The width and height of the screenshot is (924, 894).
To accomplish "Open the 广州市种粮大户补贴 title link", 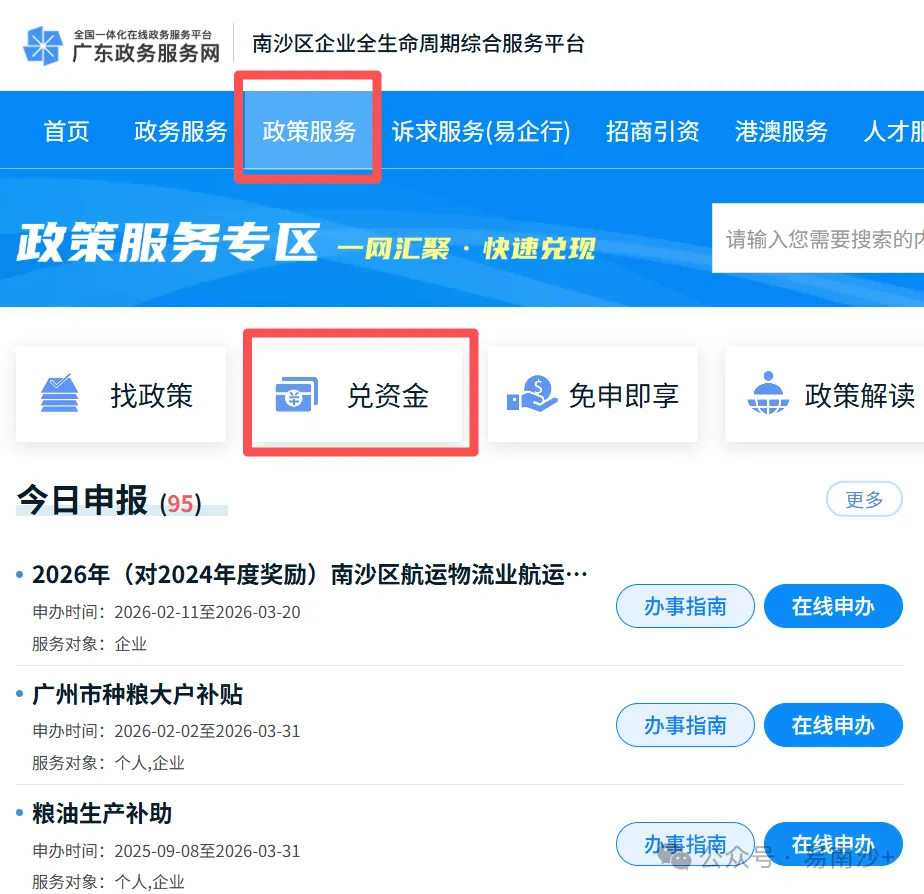I will click(137, 694).
